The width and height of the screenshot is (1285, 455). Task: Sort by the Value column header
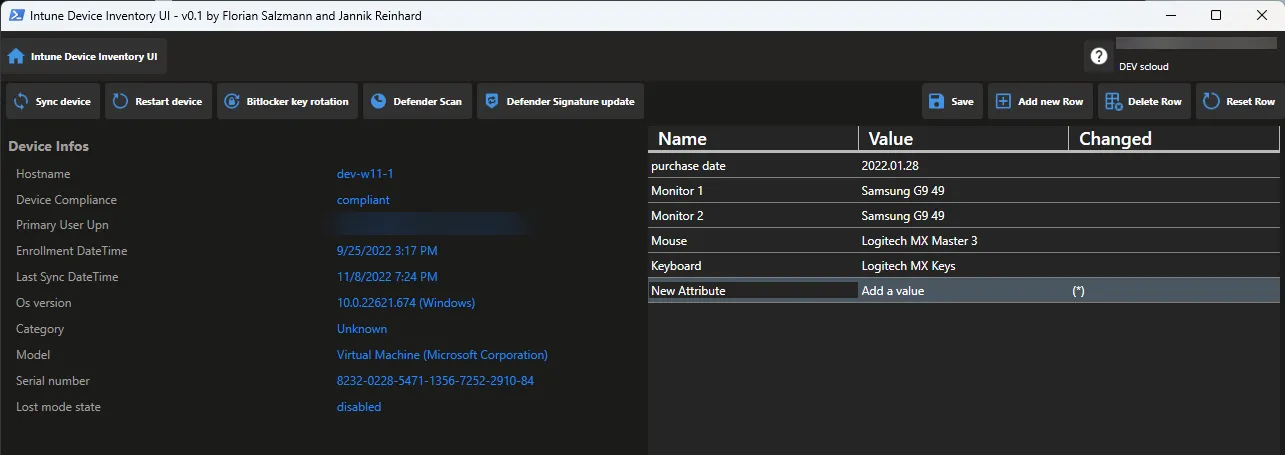click(x=964, y=139)
